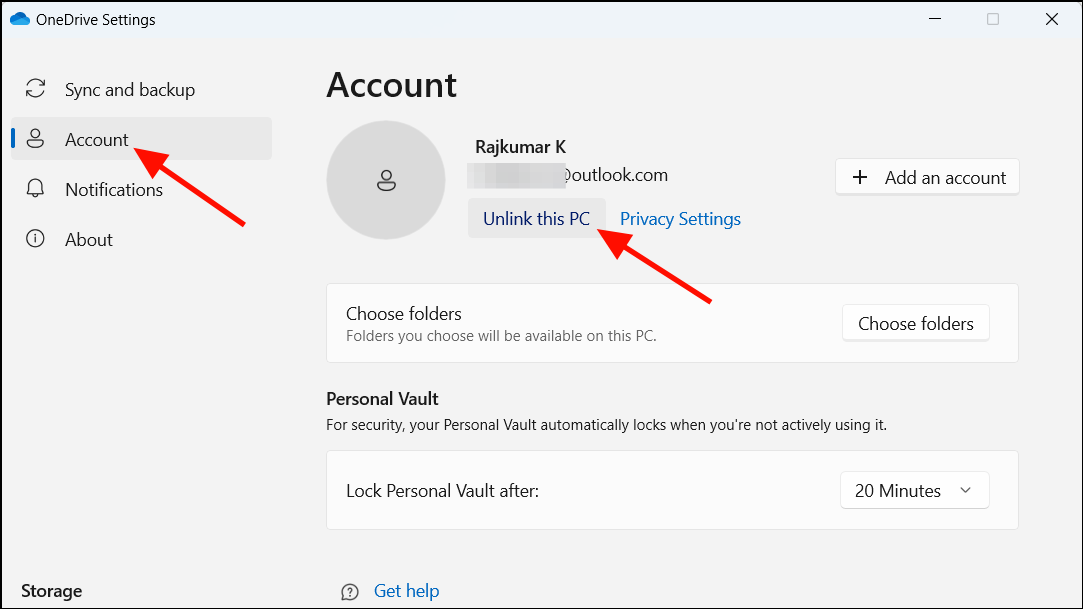Viewport: 1083px width, 609px height.
Task: Click the Unlink this PC button
Action: [537, 218]
